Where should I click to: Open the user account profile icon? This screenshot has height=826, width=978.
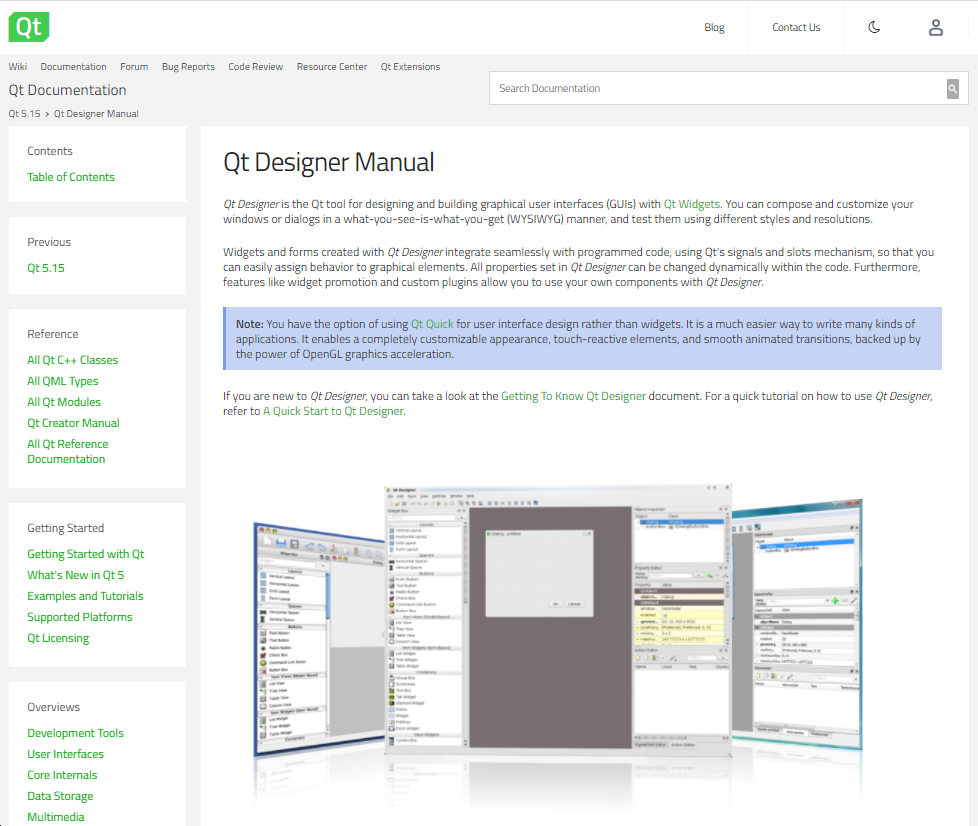coord(936,28)
